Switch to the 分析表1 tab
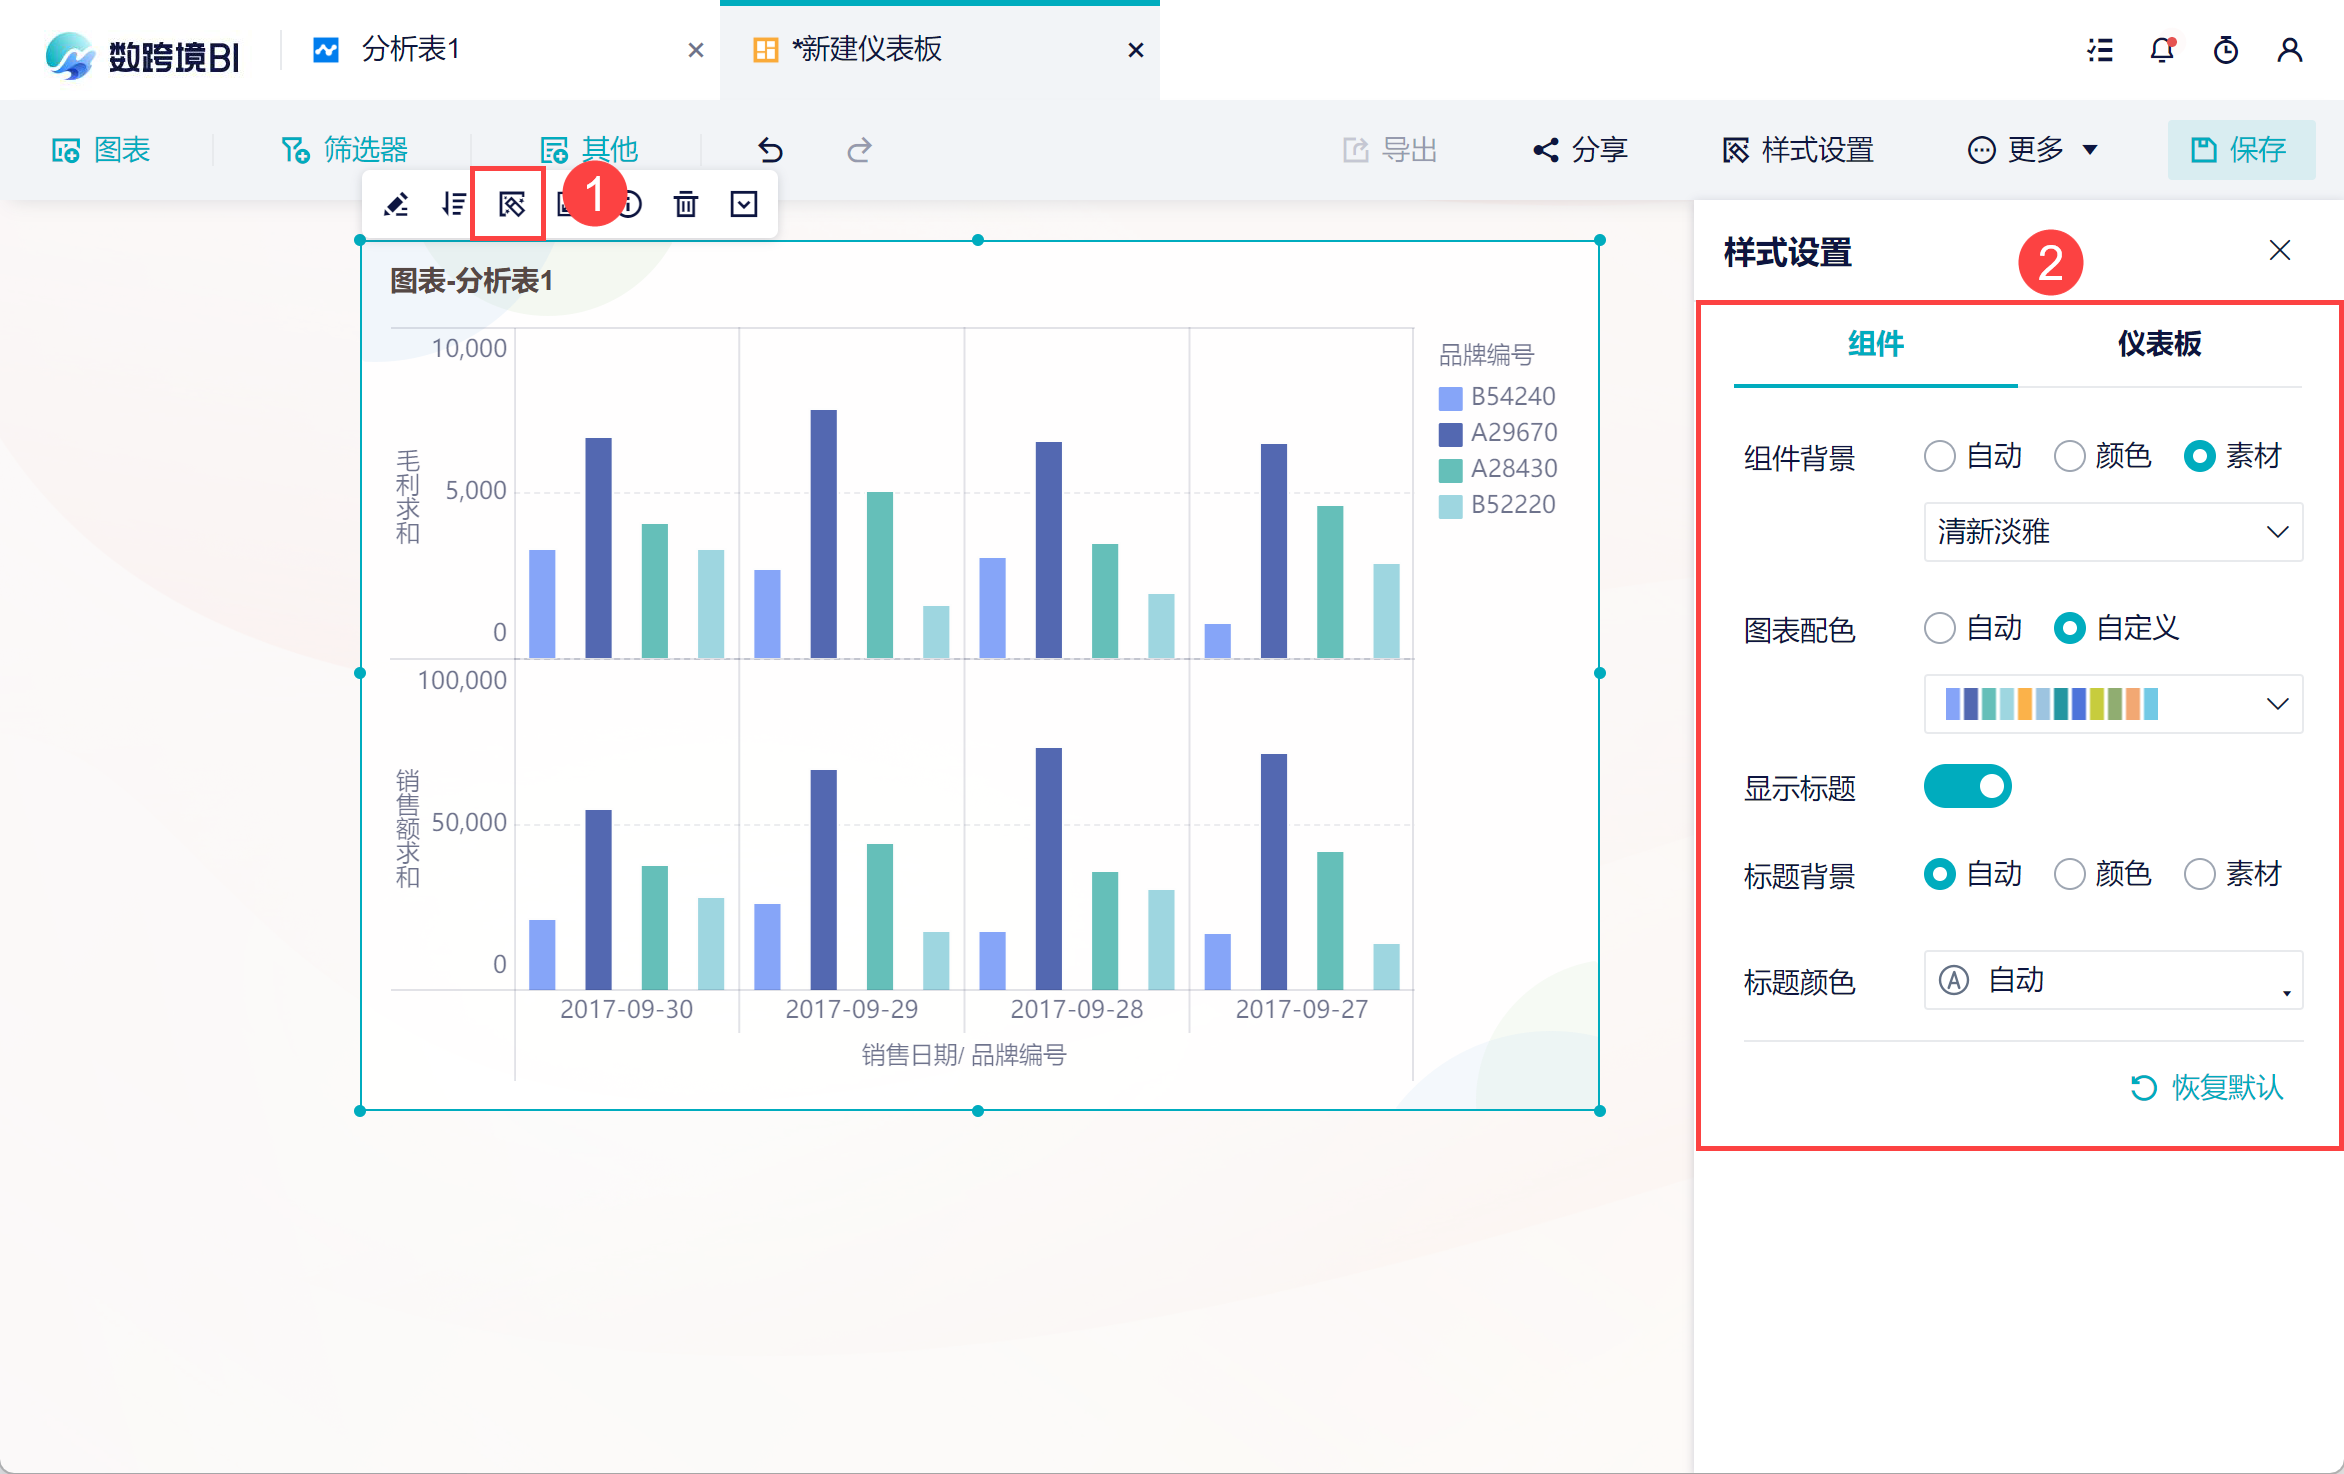The height and width of the screenshot is (1474, 2344). 412,50
